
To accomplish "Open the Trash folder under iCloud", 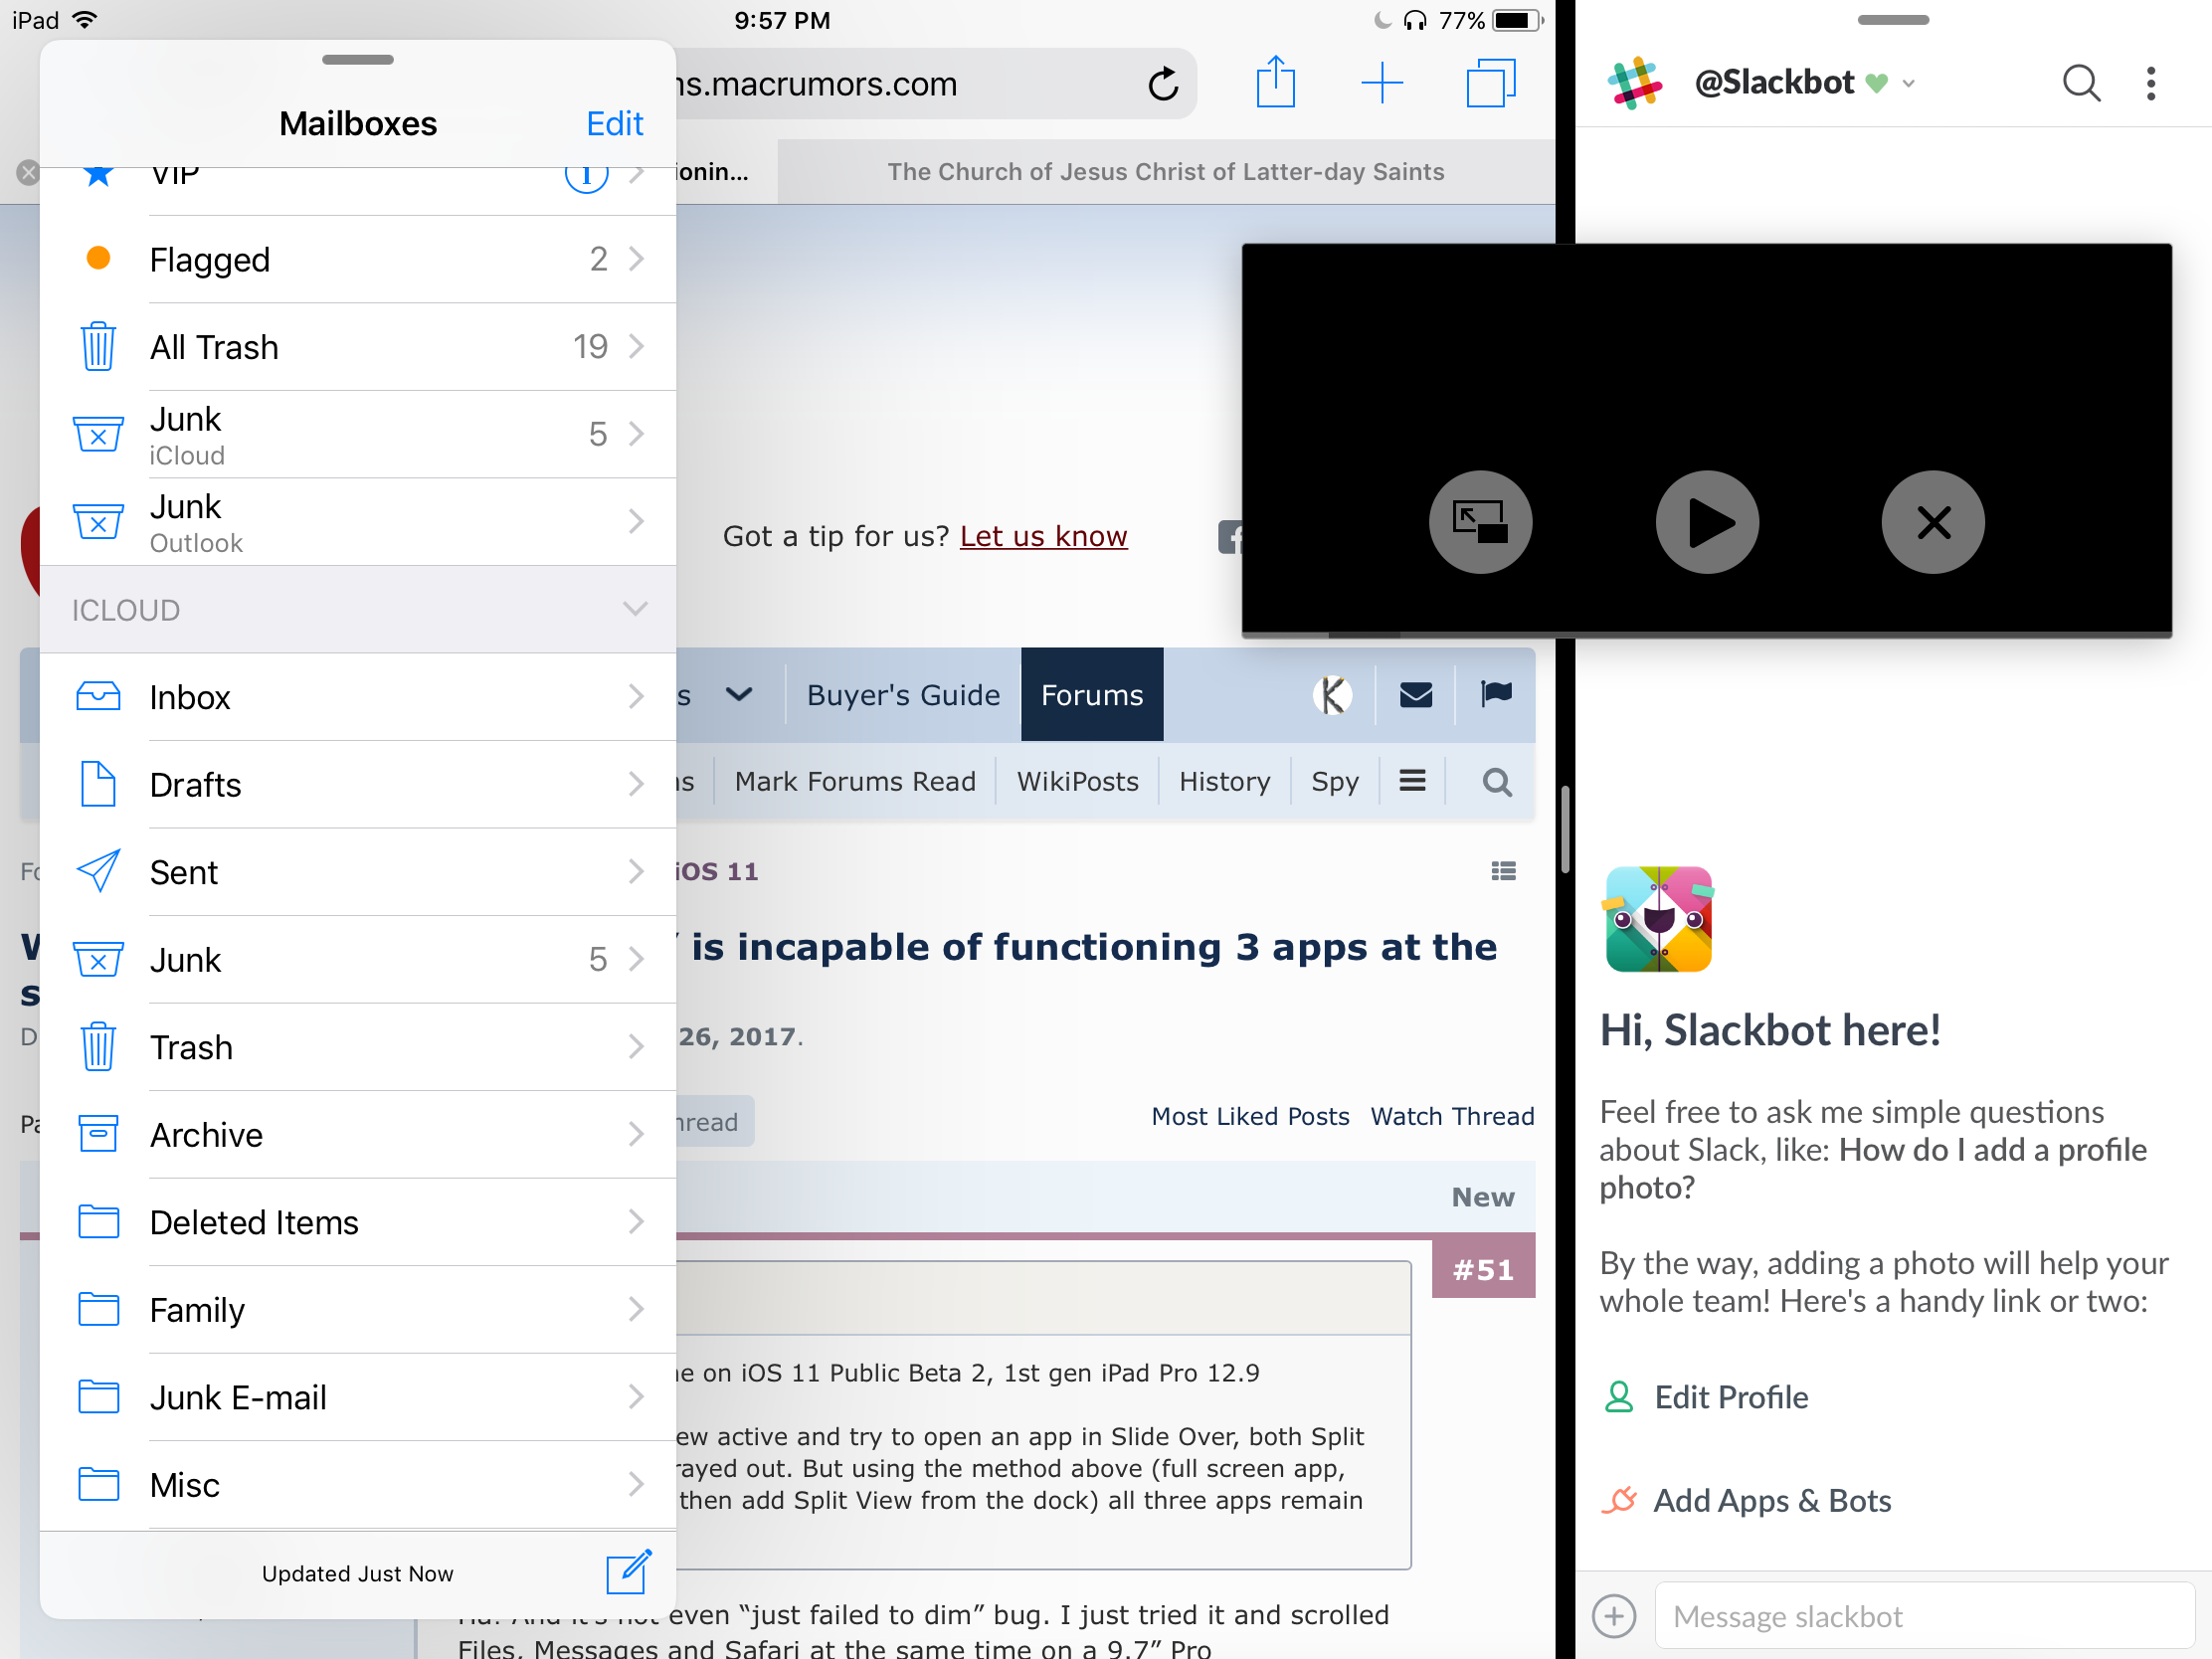I will [x=358, y=1047].
